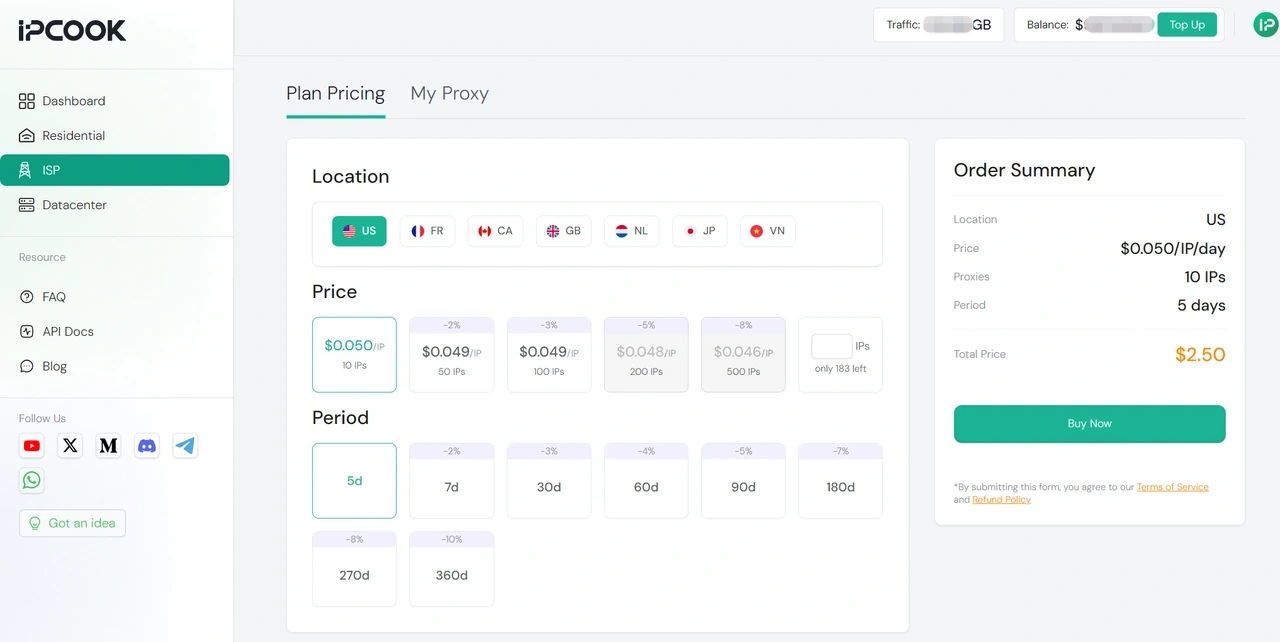Open the Datacenter section
This screenshot has width=1280, height=642.
74,205
